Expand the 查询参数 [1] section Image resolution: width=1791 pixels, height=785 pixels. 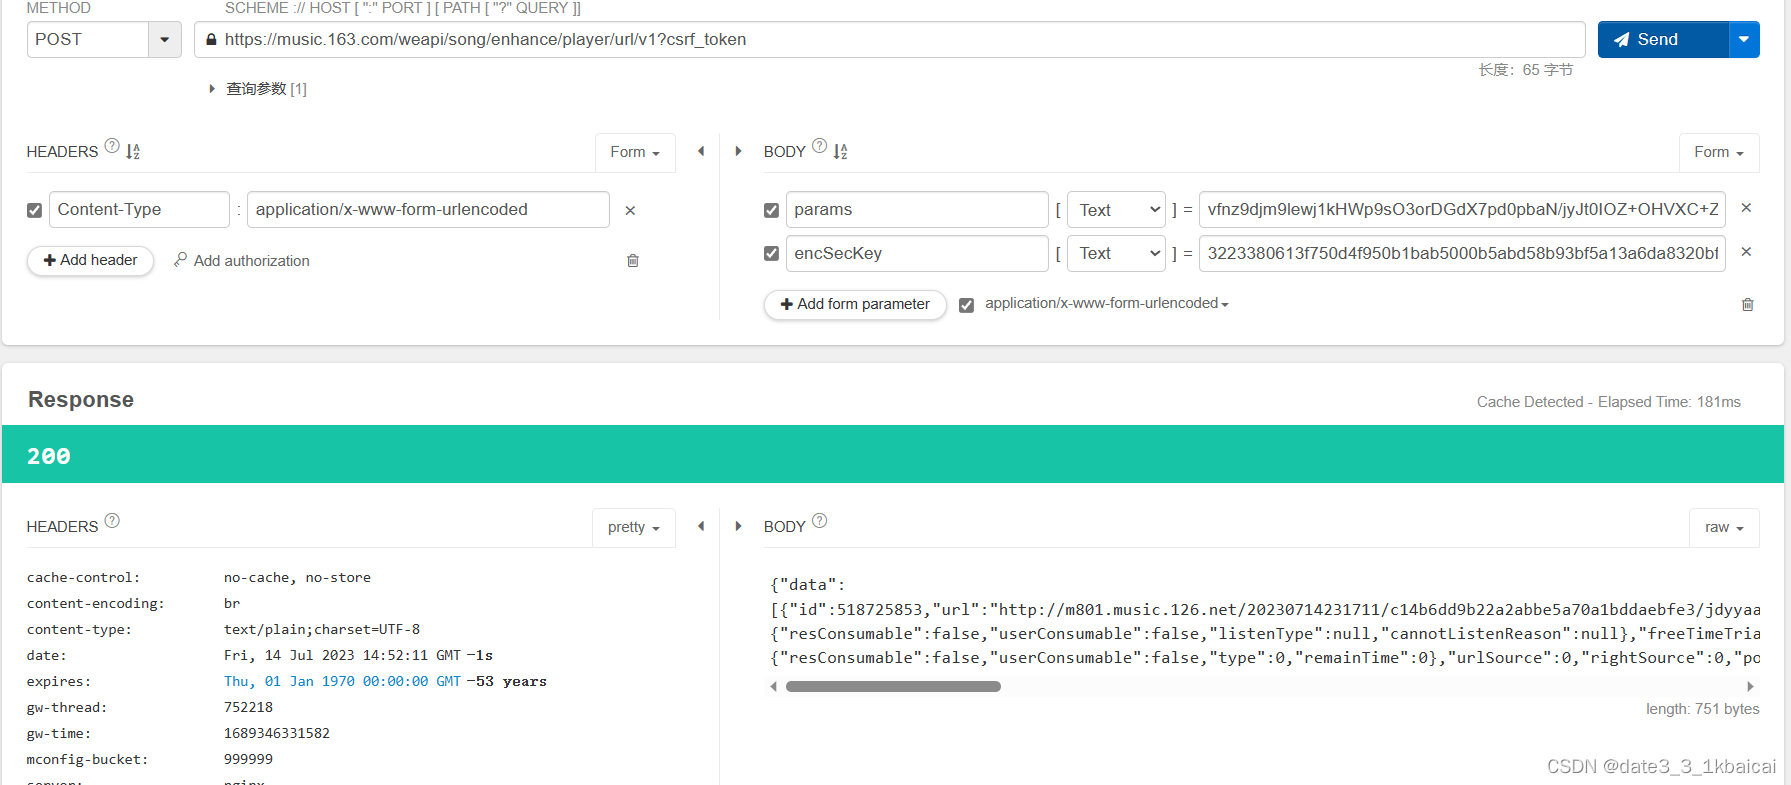258,89
